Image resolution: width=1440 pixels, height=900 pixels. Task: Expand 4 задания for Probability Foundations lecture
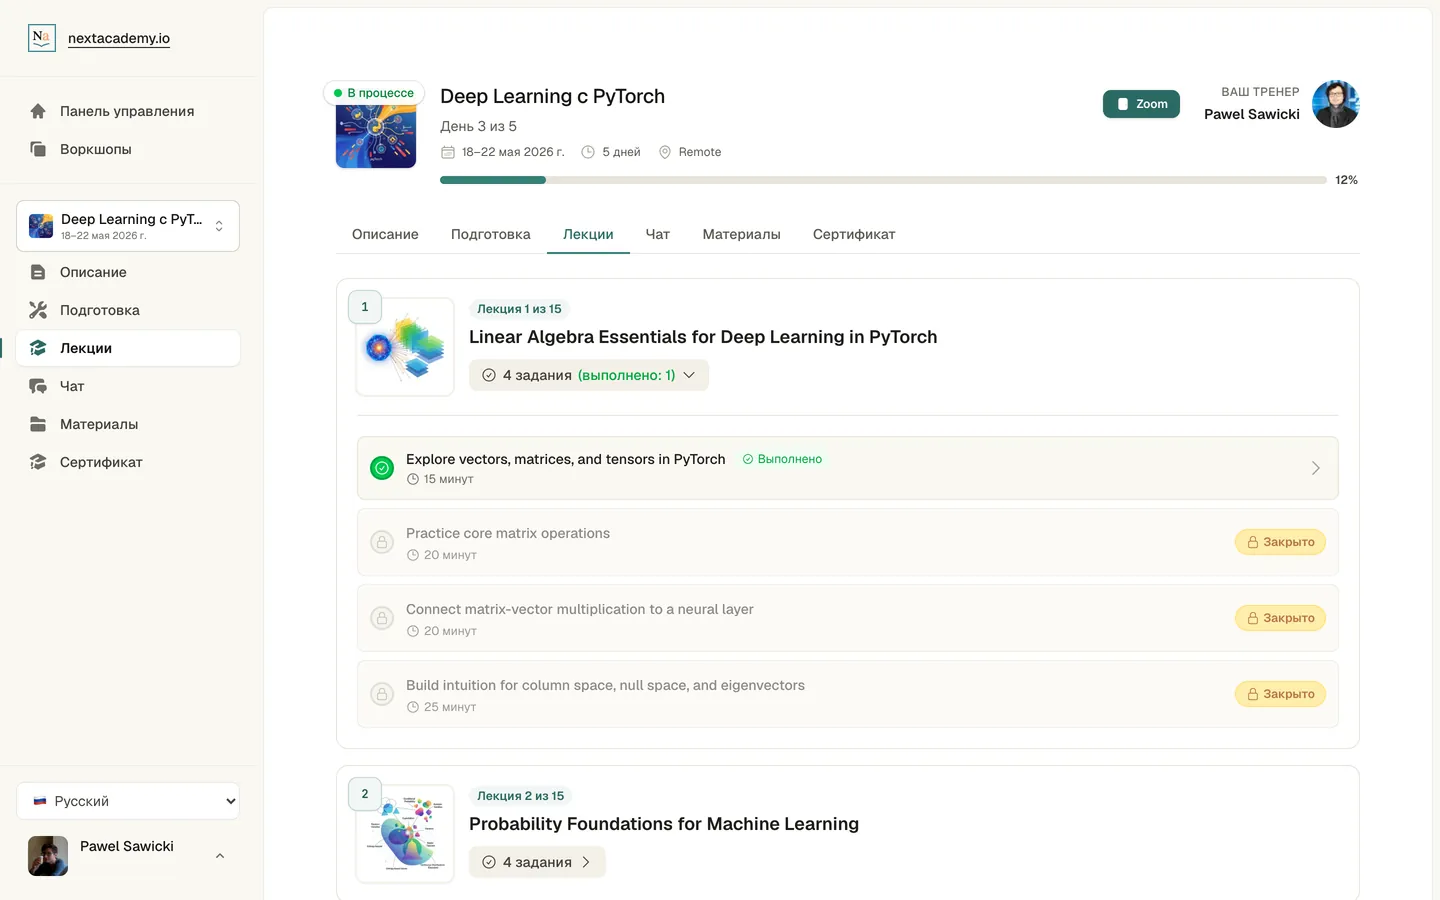[x=537, y=862]
